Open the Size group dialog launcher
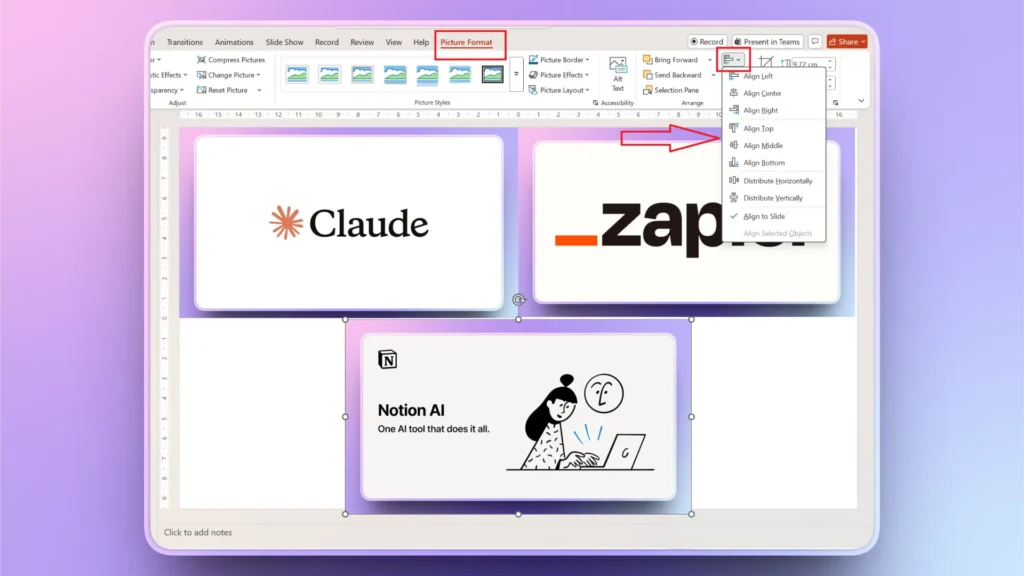 coord(835,103)
